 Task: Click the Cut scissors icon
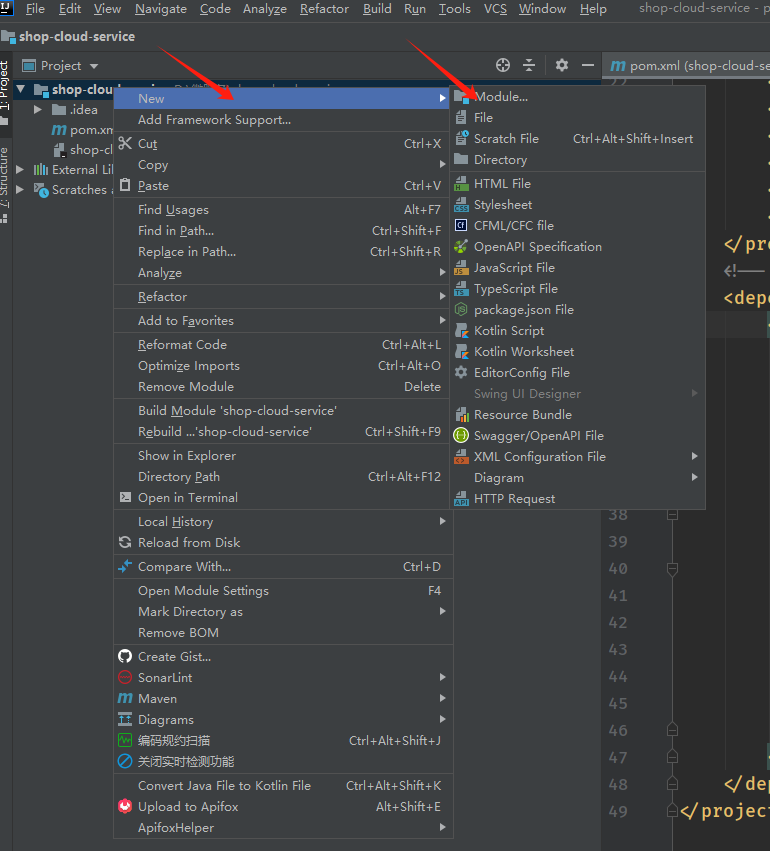pyautogui.click(x=125, y=143)
